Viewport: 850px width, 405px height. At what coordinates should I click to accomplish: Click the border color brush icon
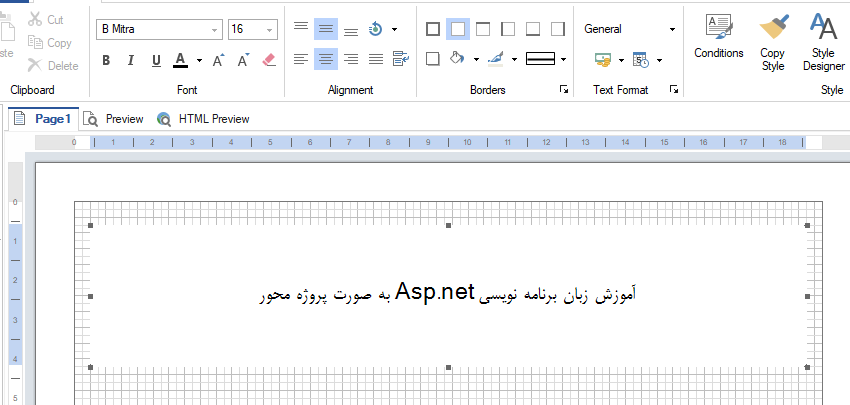pyautogui.click(x=495, y=59)
